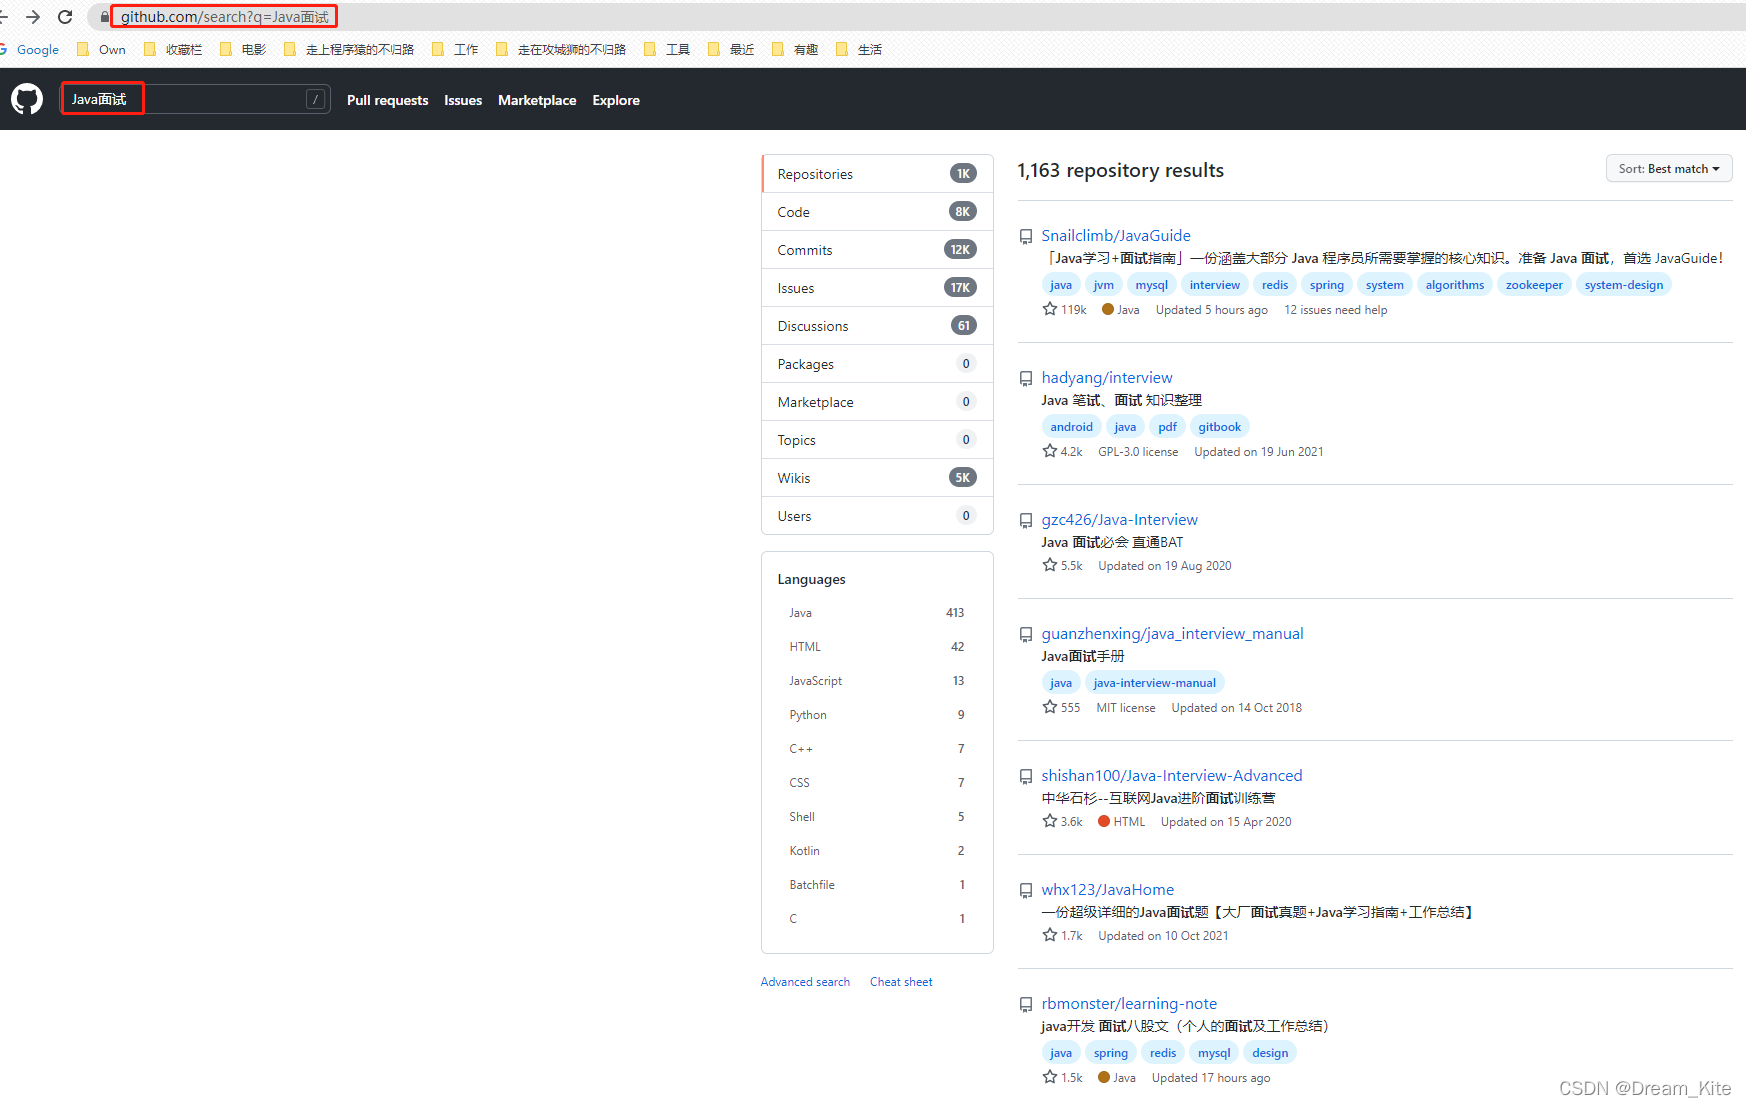Filter results by JavaScript language
The height and width of the screenshot is (1107, 1746).
click(x=877, y=681)
